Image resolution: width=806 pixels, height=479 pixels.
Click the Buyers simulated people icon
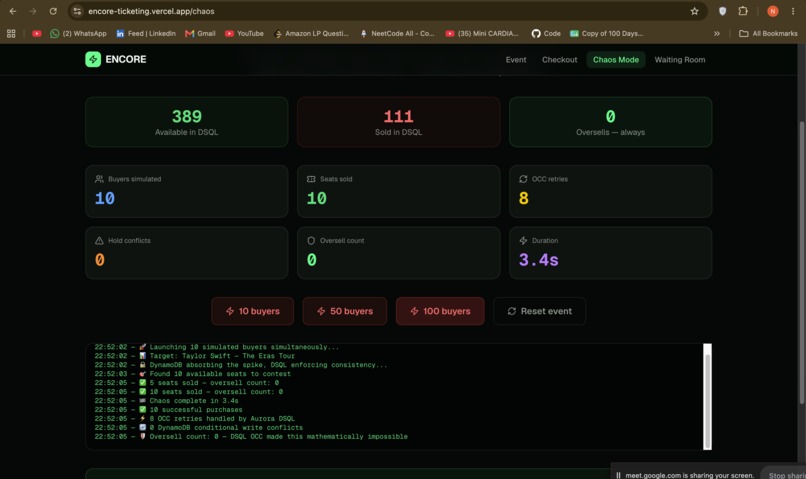coord(99,179)
